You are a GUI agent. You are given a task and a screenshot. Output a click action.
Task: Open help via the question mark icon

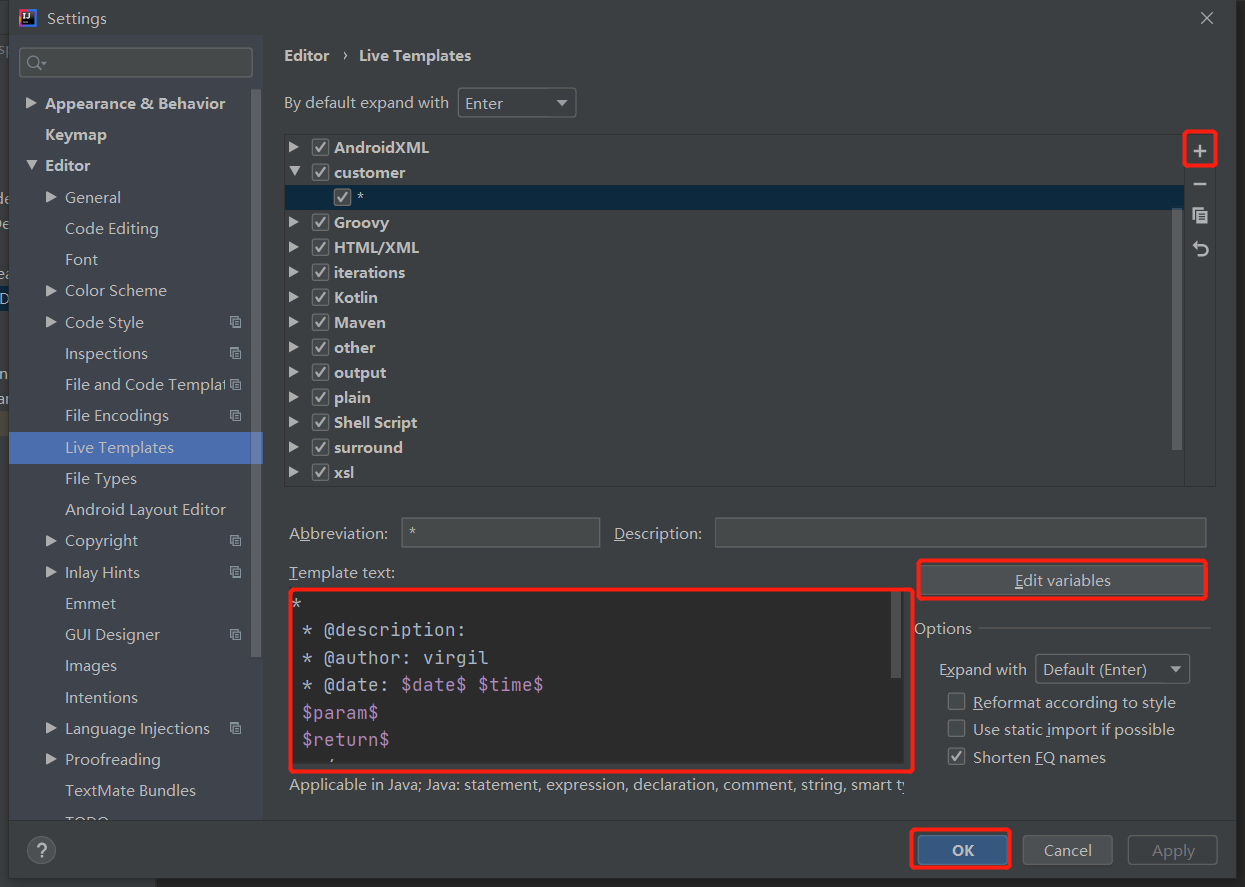click(41, 850)
